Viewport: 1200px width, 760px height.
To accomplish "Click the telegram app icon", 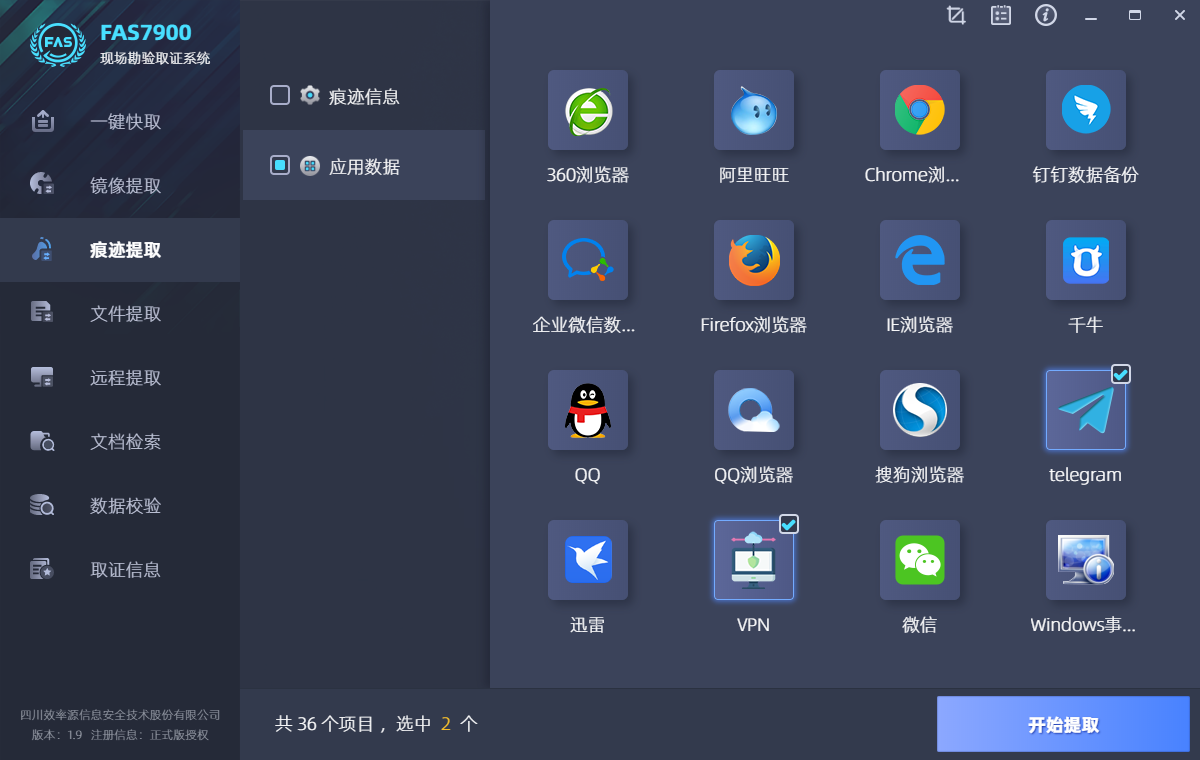I will [1086, 410].
